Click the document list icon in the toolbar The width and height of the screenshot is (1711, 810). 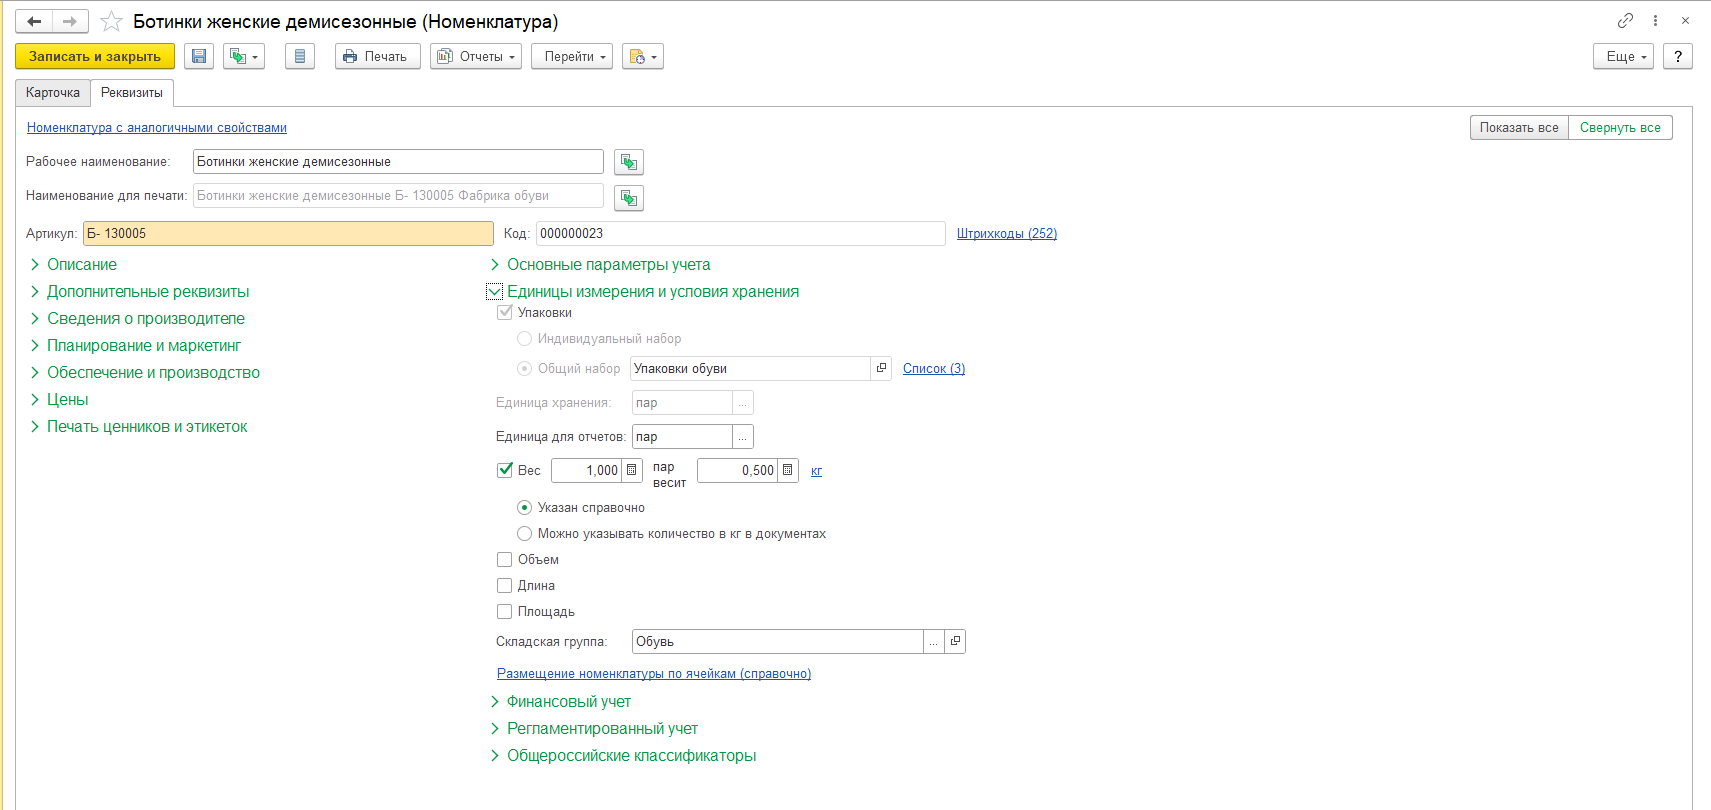(300, 57)
